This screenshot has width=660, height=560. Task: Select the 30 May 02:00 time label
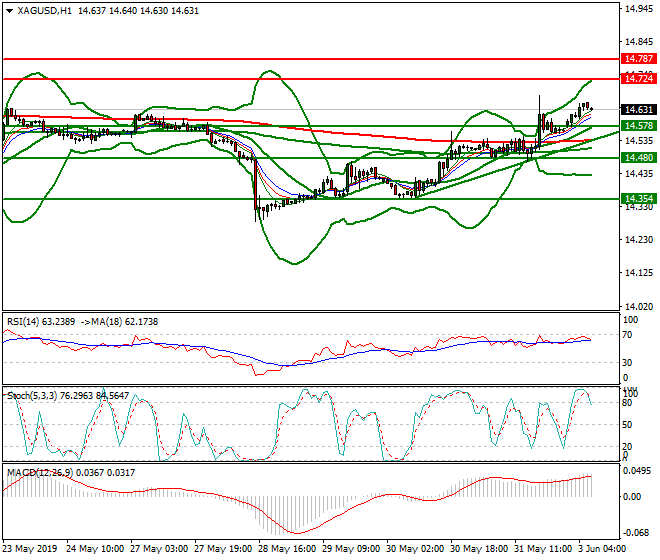[415, 549]
